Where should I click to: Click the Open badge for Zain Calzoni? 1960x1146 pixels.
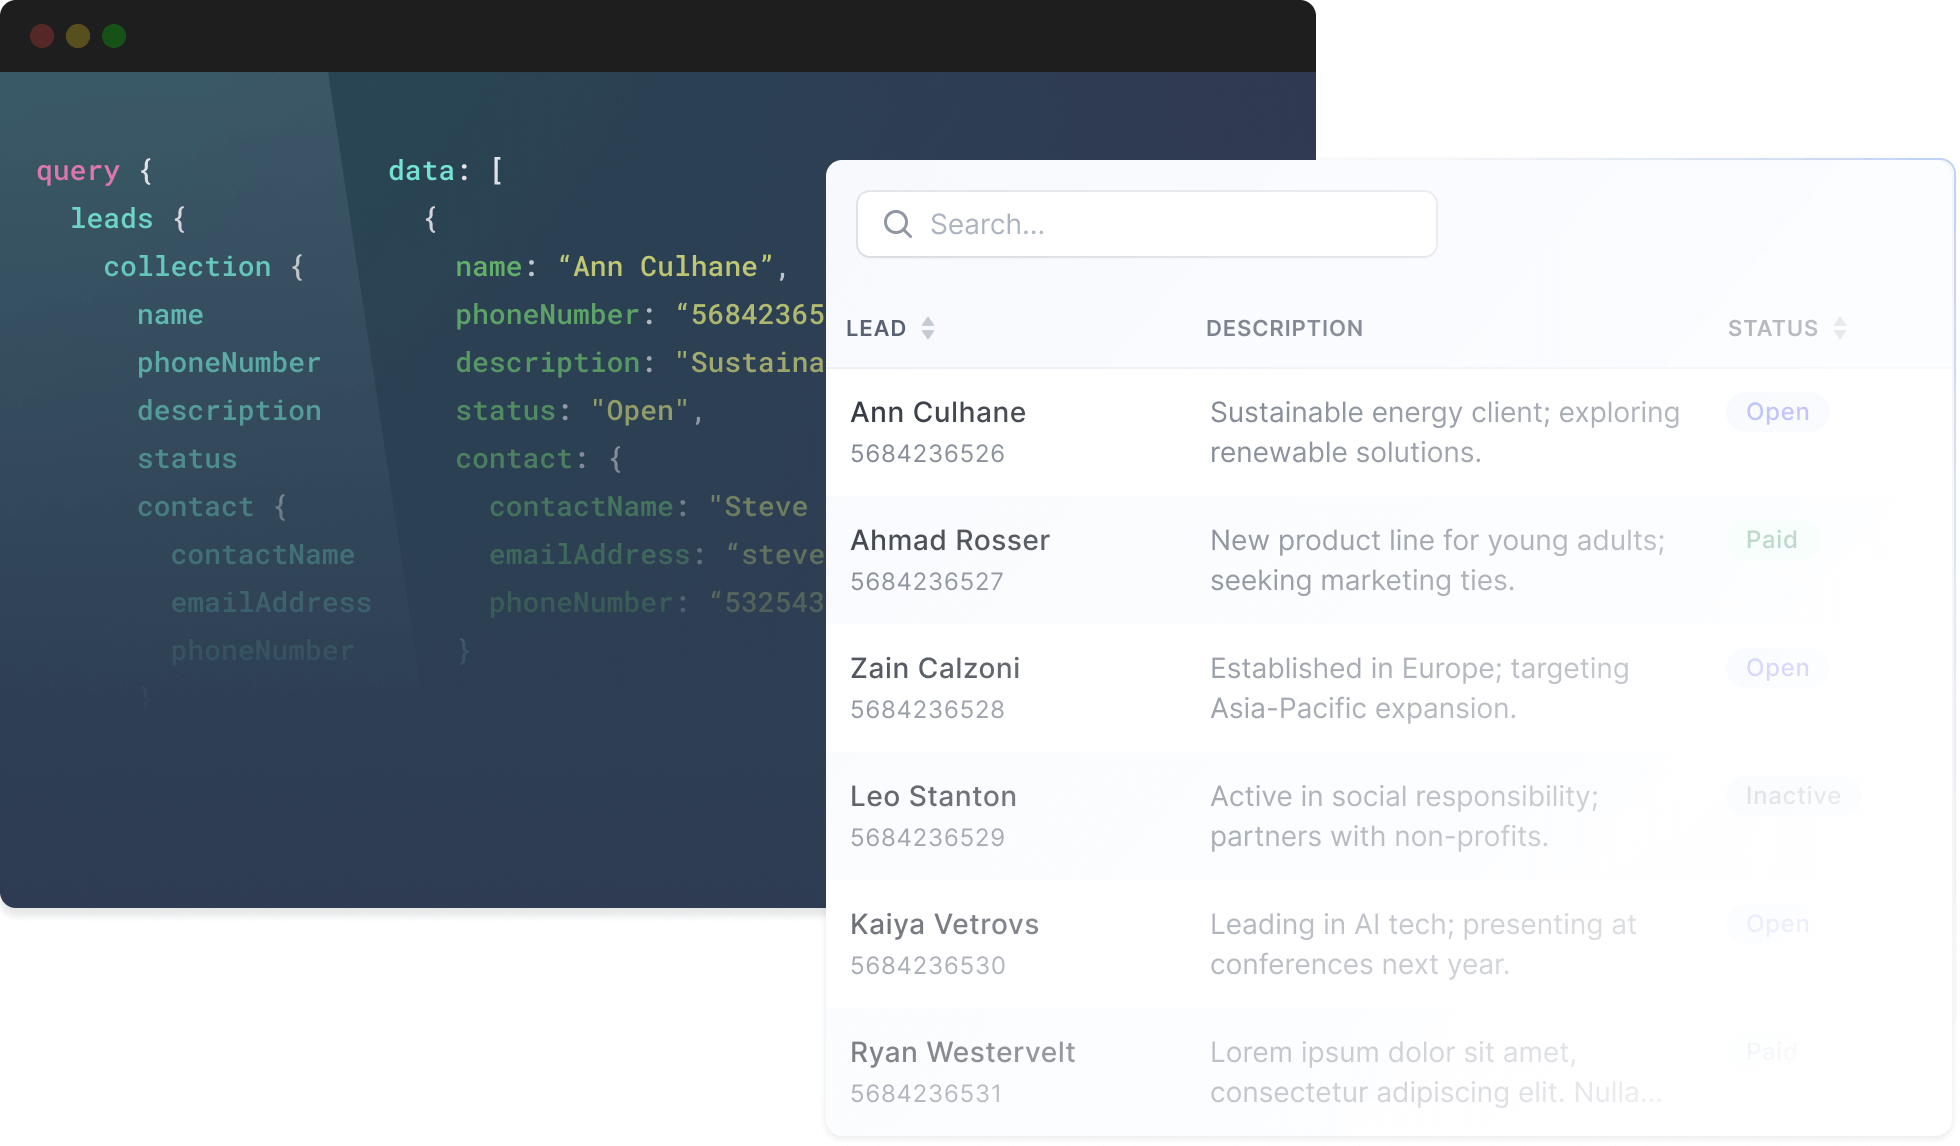coord(1777,667)
